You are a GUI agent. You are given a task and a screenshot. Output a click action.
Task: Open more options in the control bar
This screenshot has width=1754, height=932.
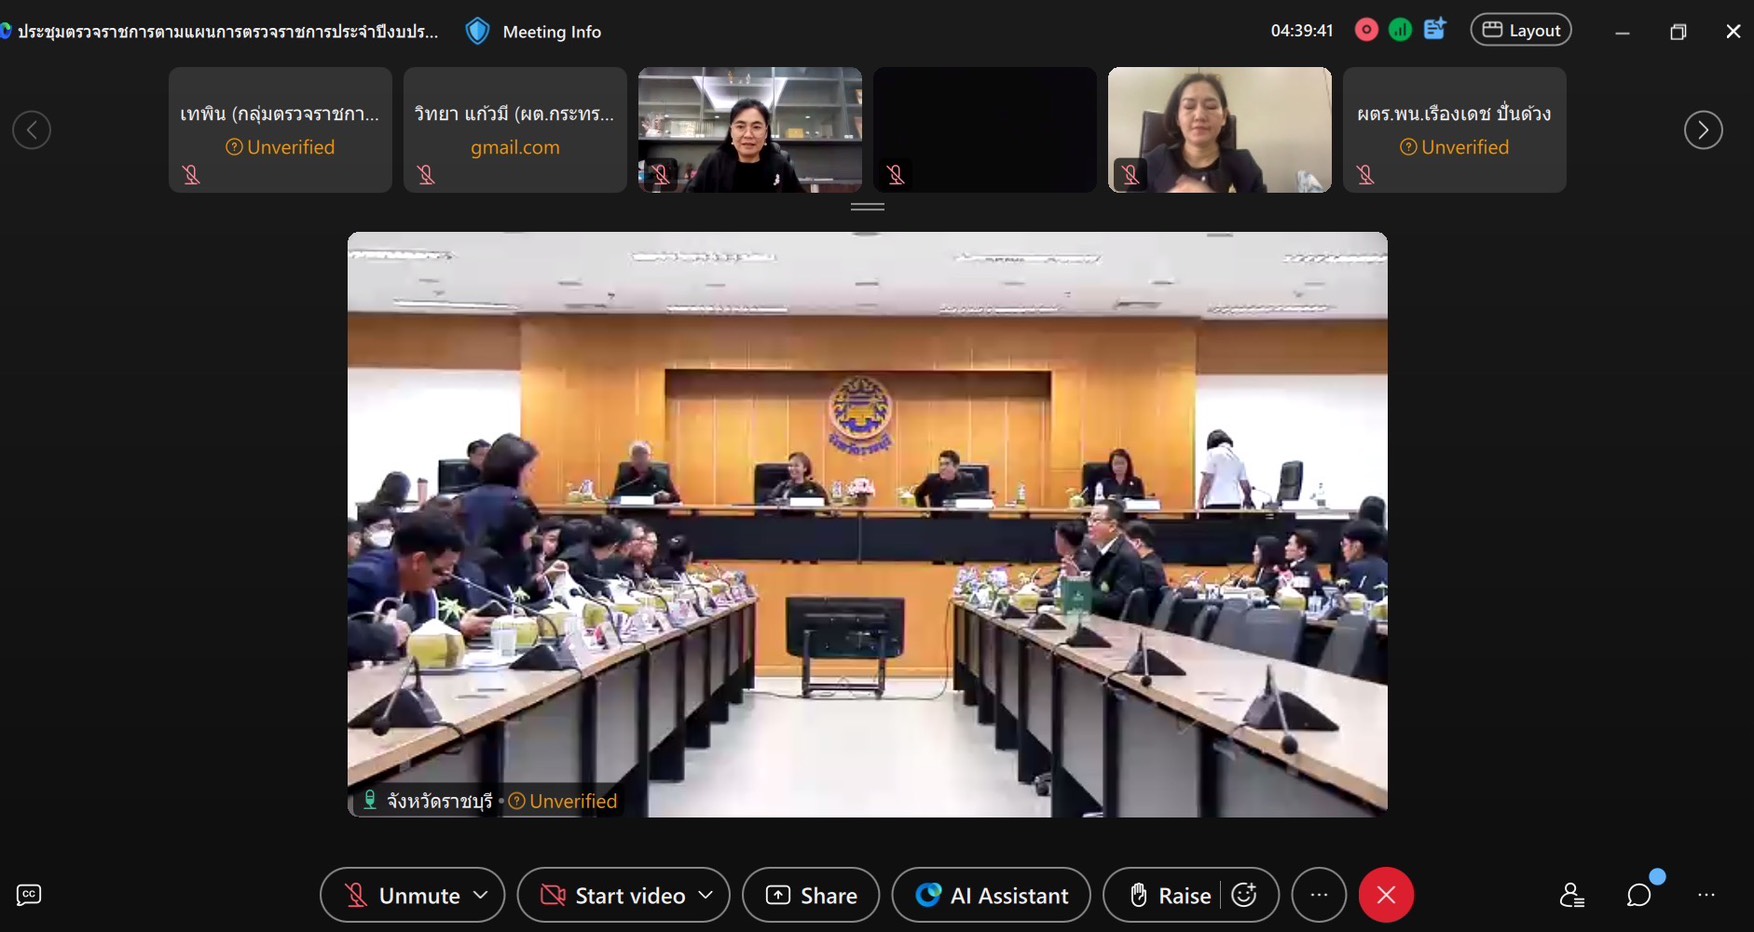pos(1319,895)
